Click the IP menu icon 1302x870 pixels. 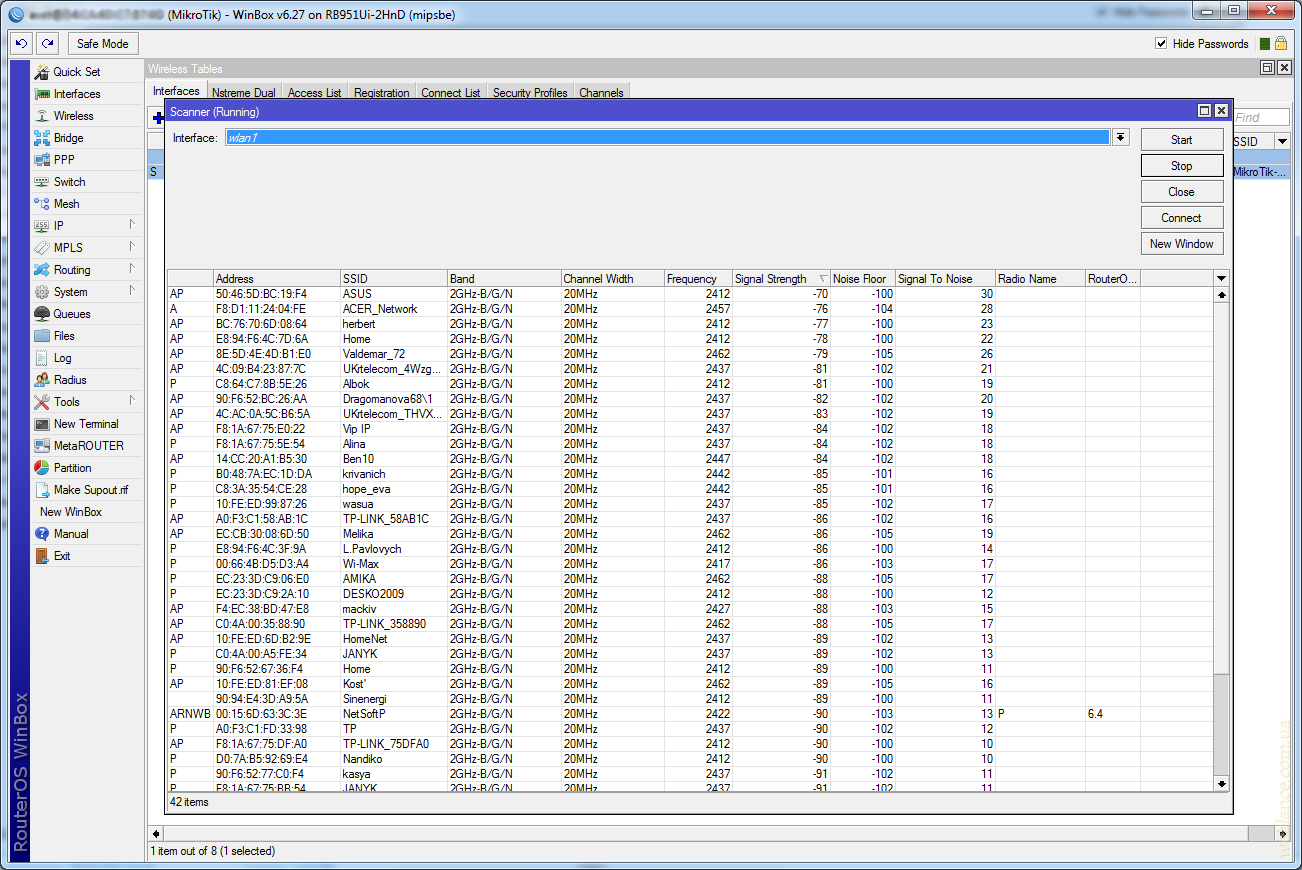point(41,226)
